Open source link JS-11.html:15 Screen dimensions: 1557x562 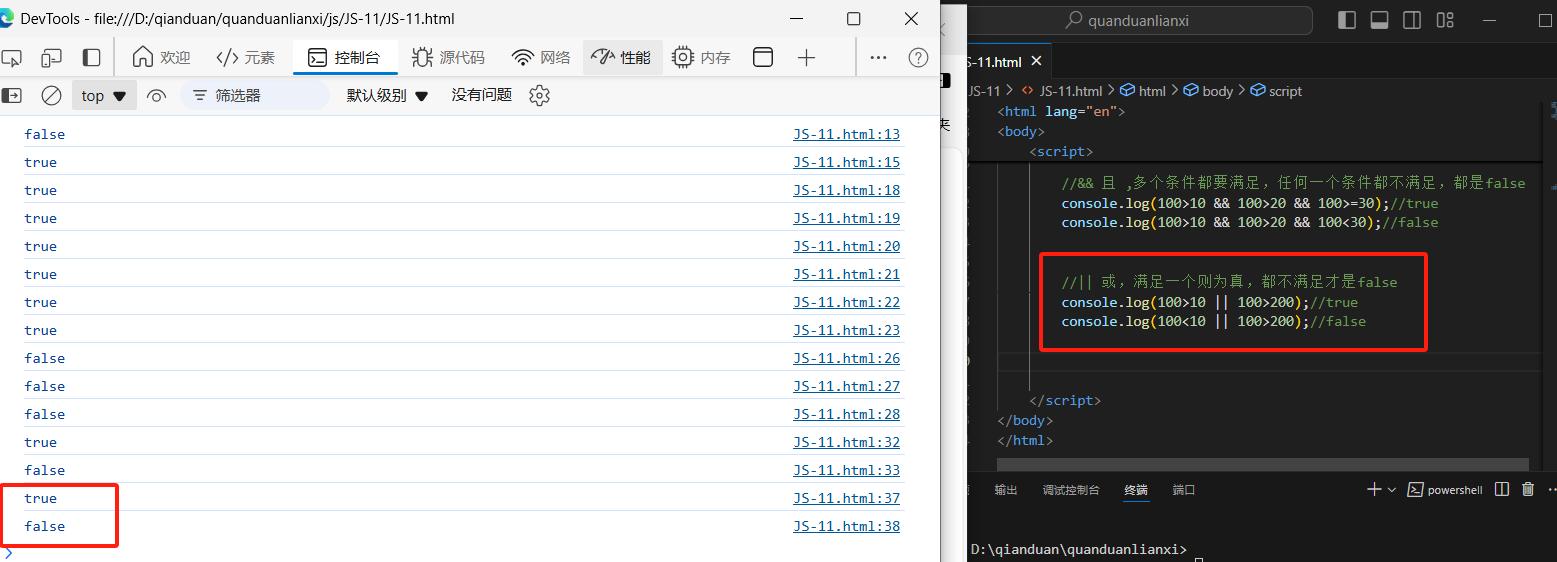[846, 162]
